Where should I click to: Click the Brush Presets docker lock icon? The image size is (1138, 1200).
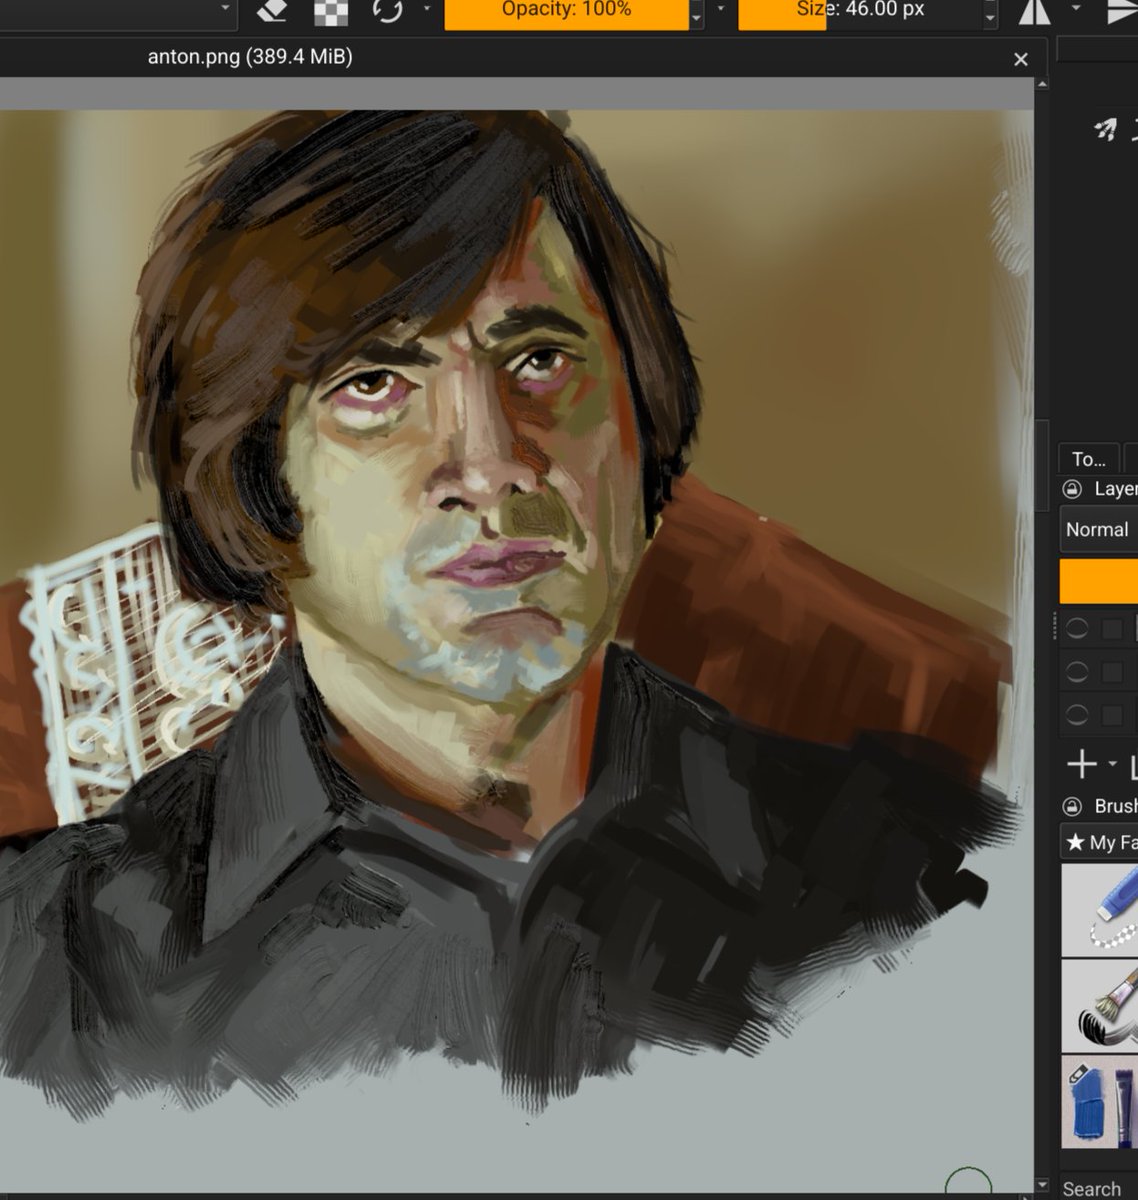[x=1072, y=806]
